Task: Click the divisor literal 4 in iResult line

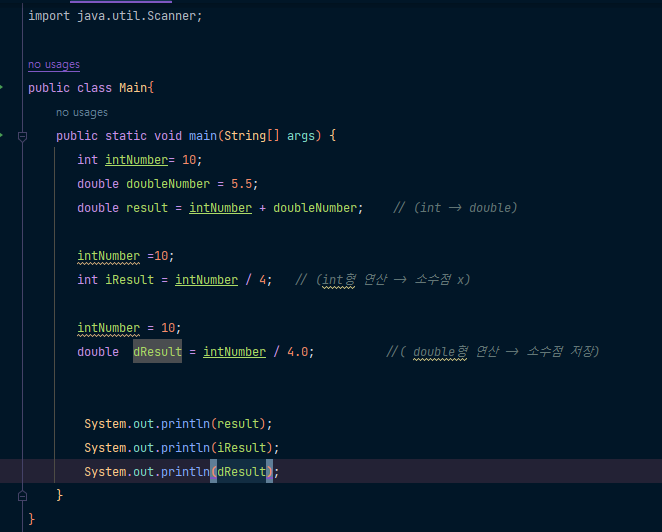Action: pos(263,280)
